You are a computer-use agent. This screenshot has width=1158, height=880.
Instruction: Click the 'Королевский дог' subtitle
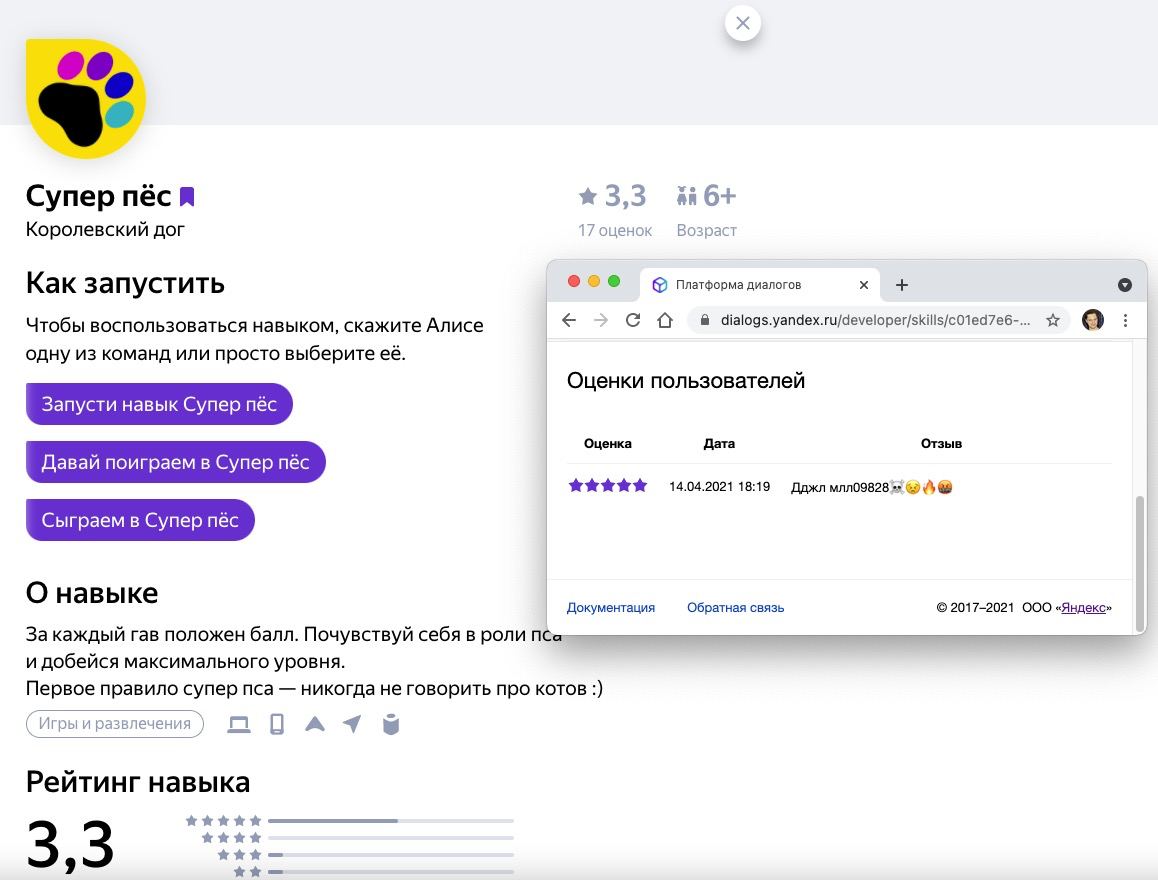click(x=105, y=230)
